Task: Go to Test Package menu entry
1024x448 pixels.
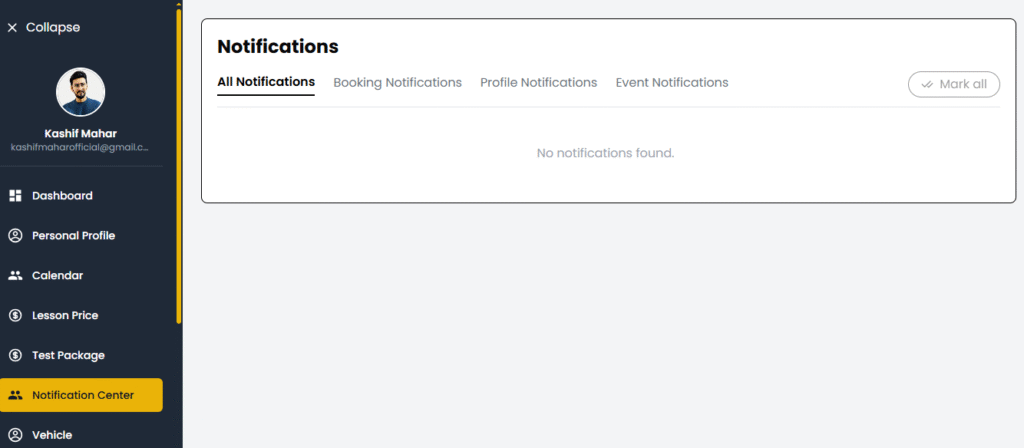Action: [68, 355]
